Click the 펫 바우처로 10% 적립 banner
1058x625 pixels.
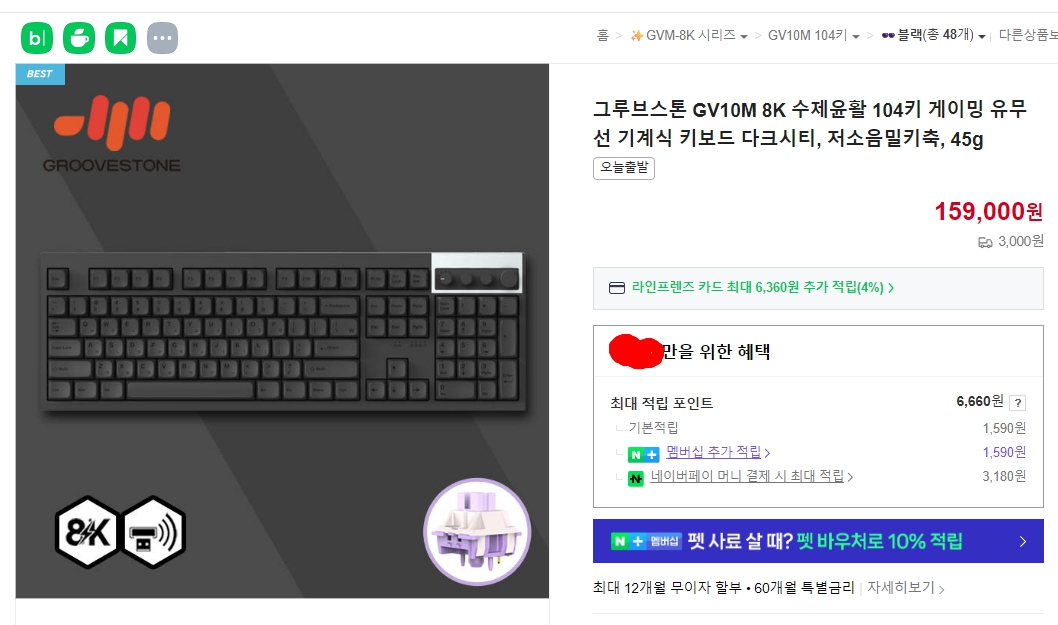pyautogui.click(x=818, y=541)
